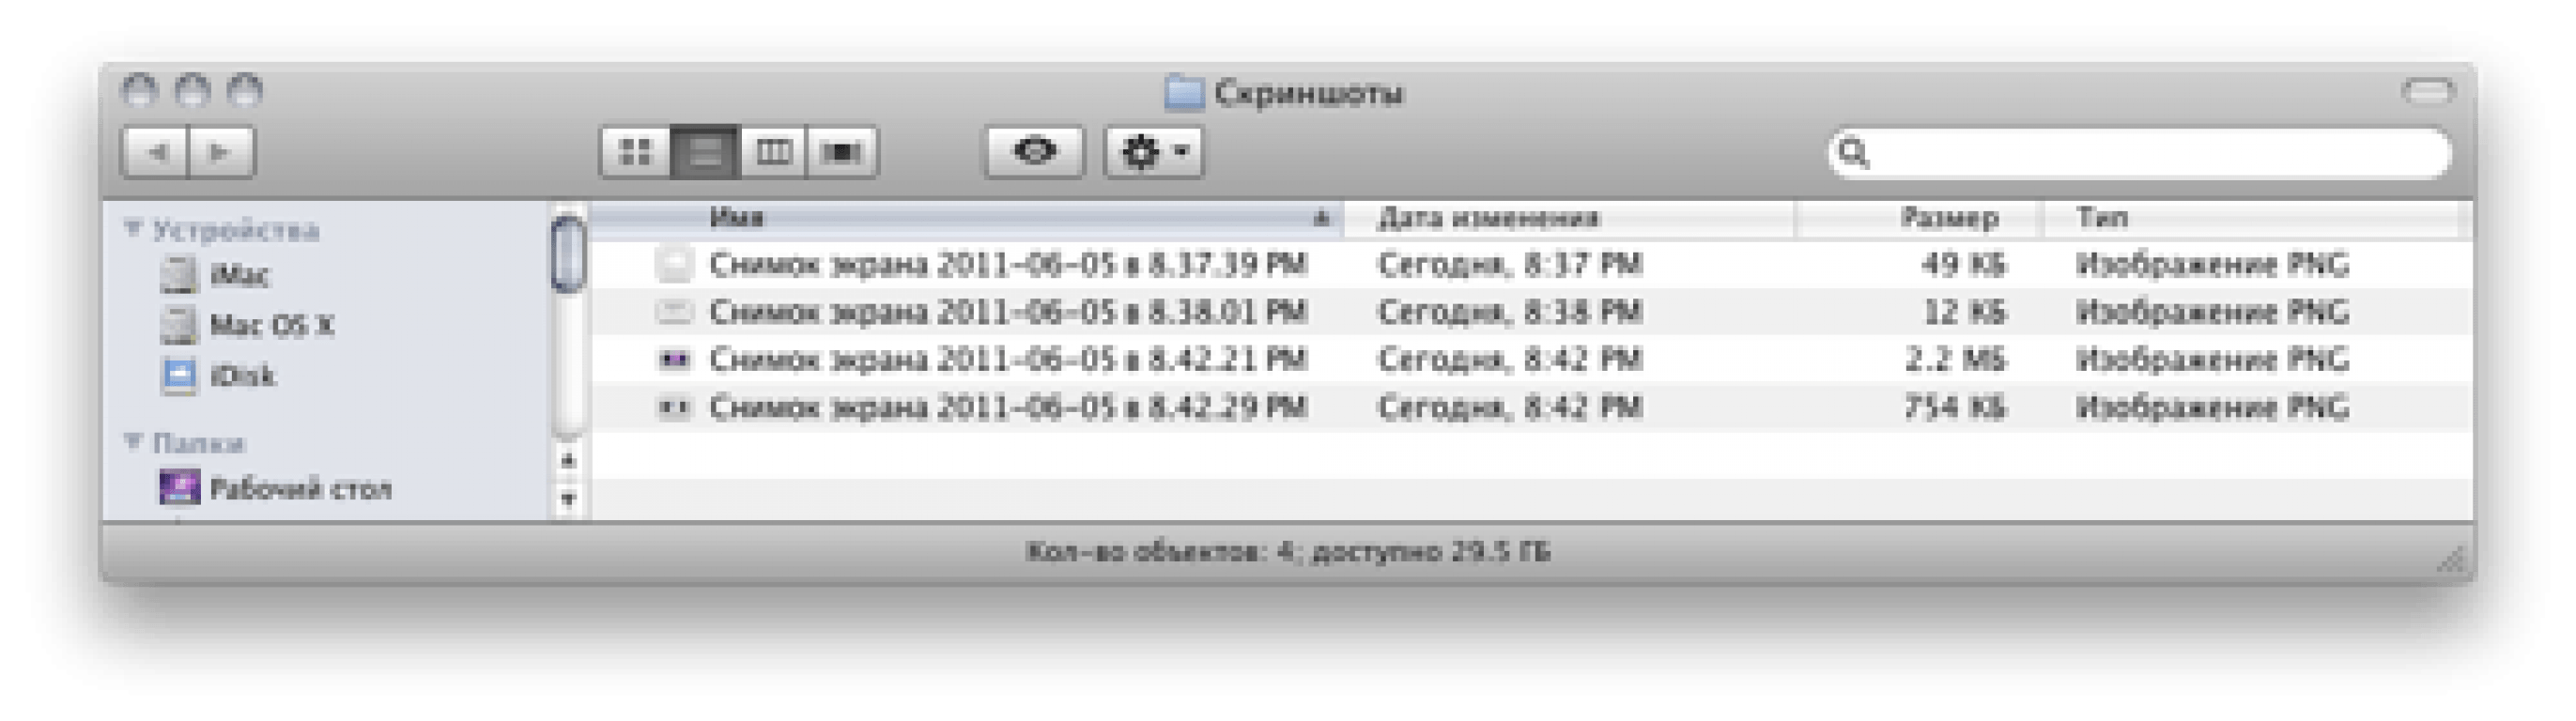Open the gear action menu

click(x=1154, y=152)
